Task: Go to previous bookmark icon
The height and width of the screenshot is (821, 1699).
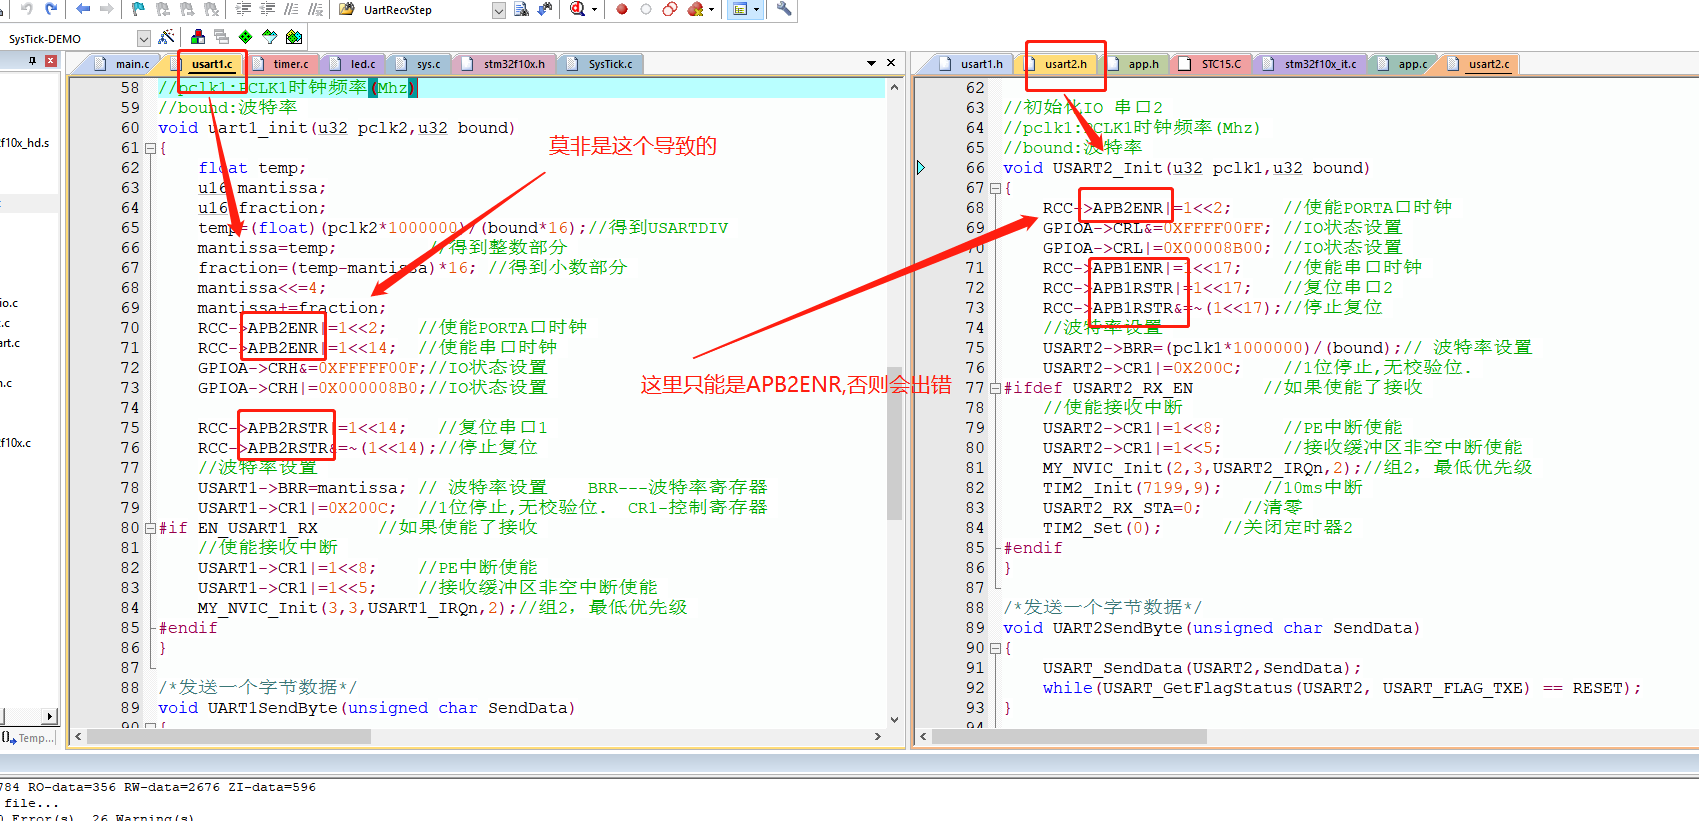Action: pyautogui.click(x=163, y=9)
